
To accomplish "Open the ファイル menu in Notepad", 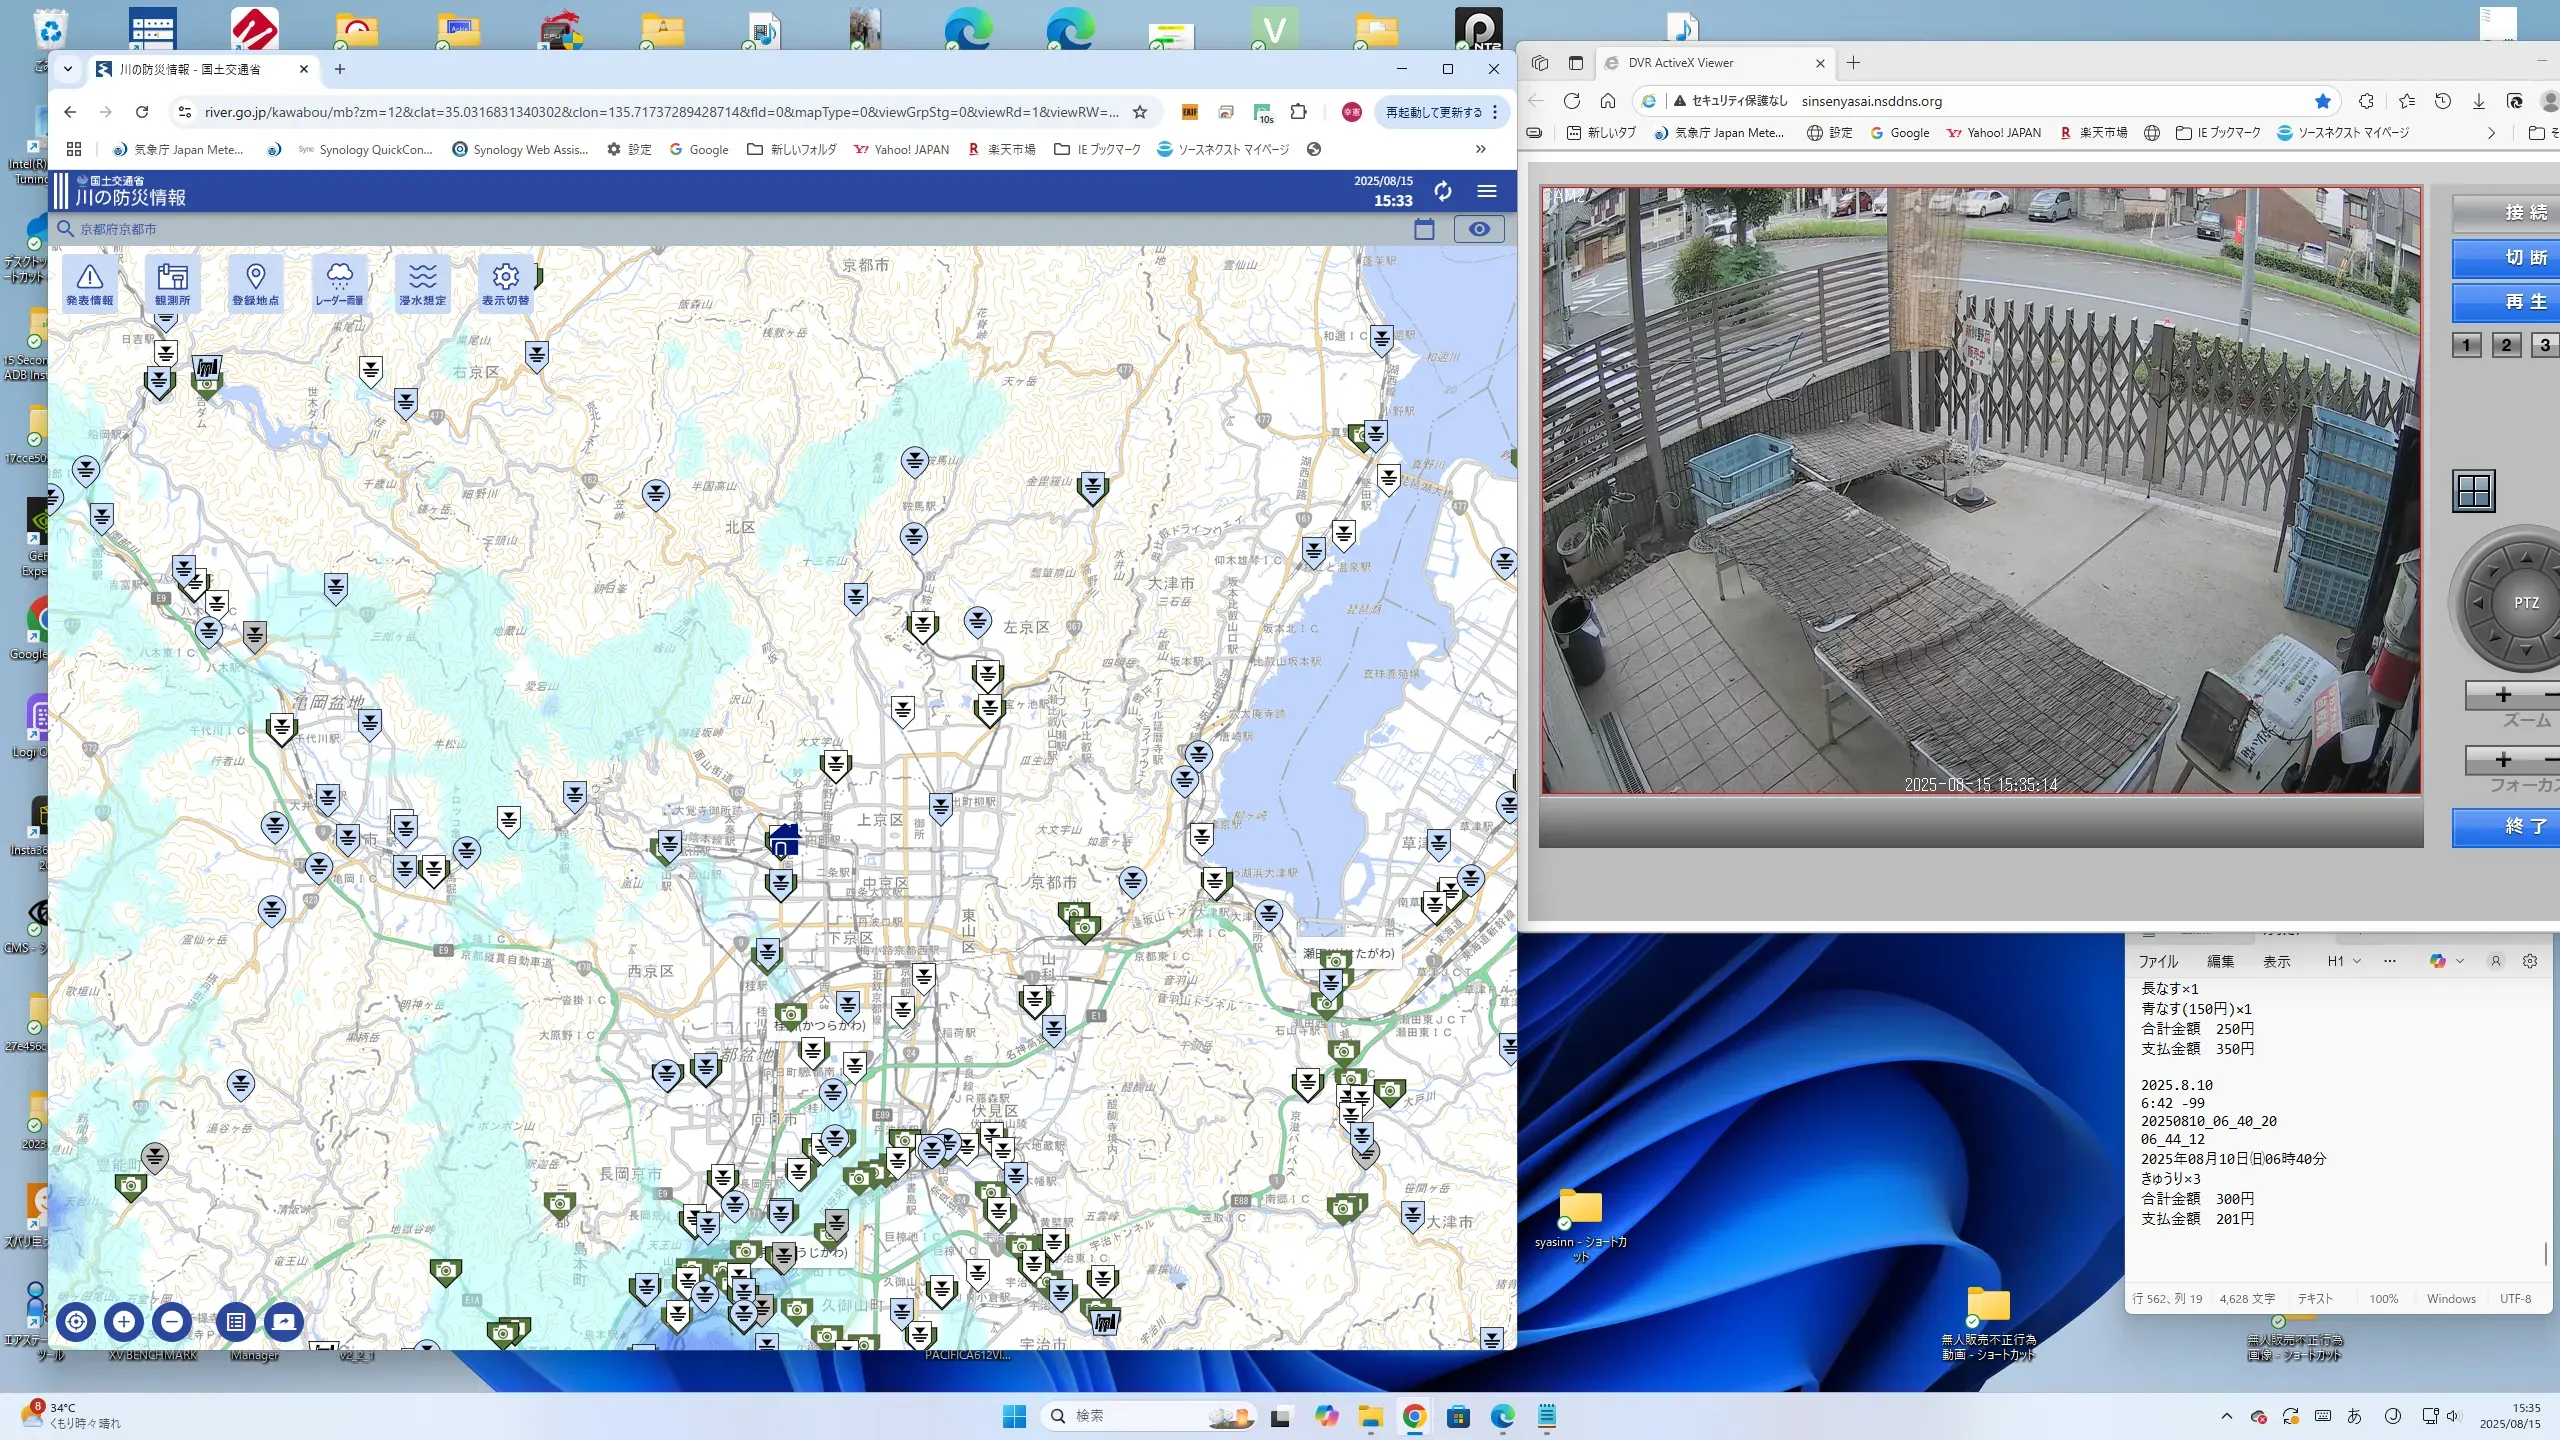I will [2158, 961].
